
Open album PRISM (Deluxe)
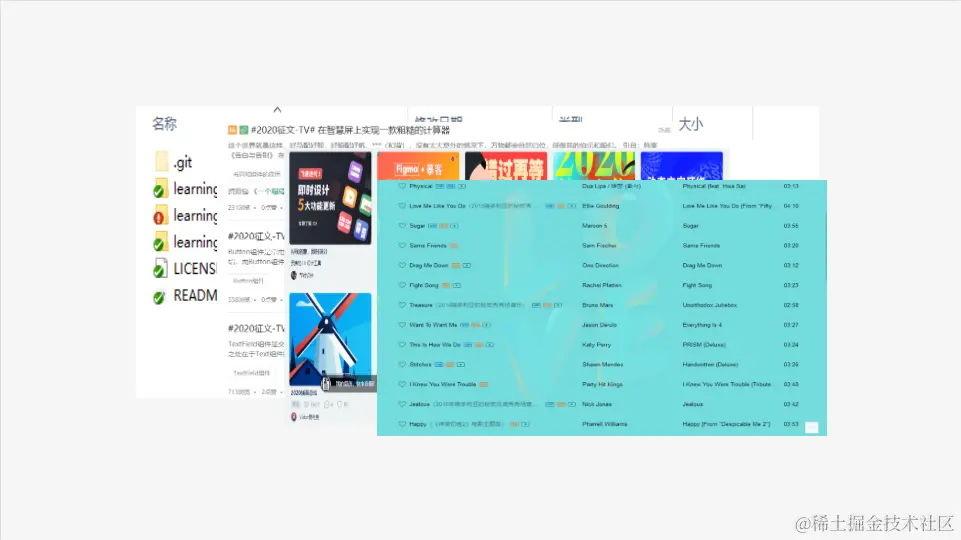(x=704, y=344)
